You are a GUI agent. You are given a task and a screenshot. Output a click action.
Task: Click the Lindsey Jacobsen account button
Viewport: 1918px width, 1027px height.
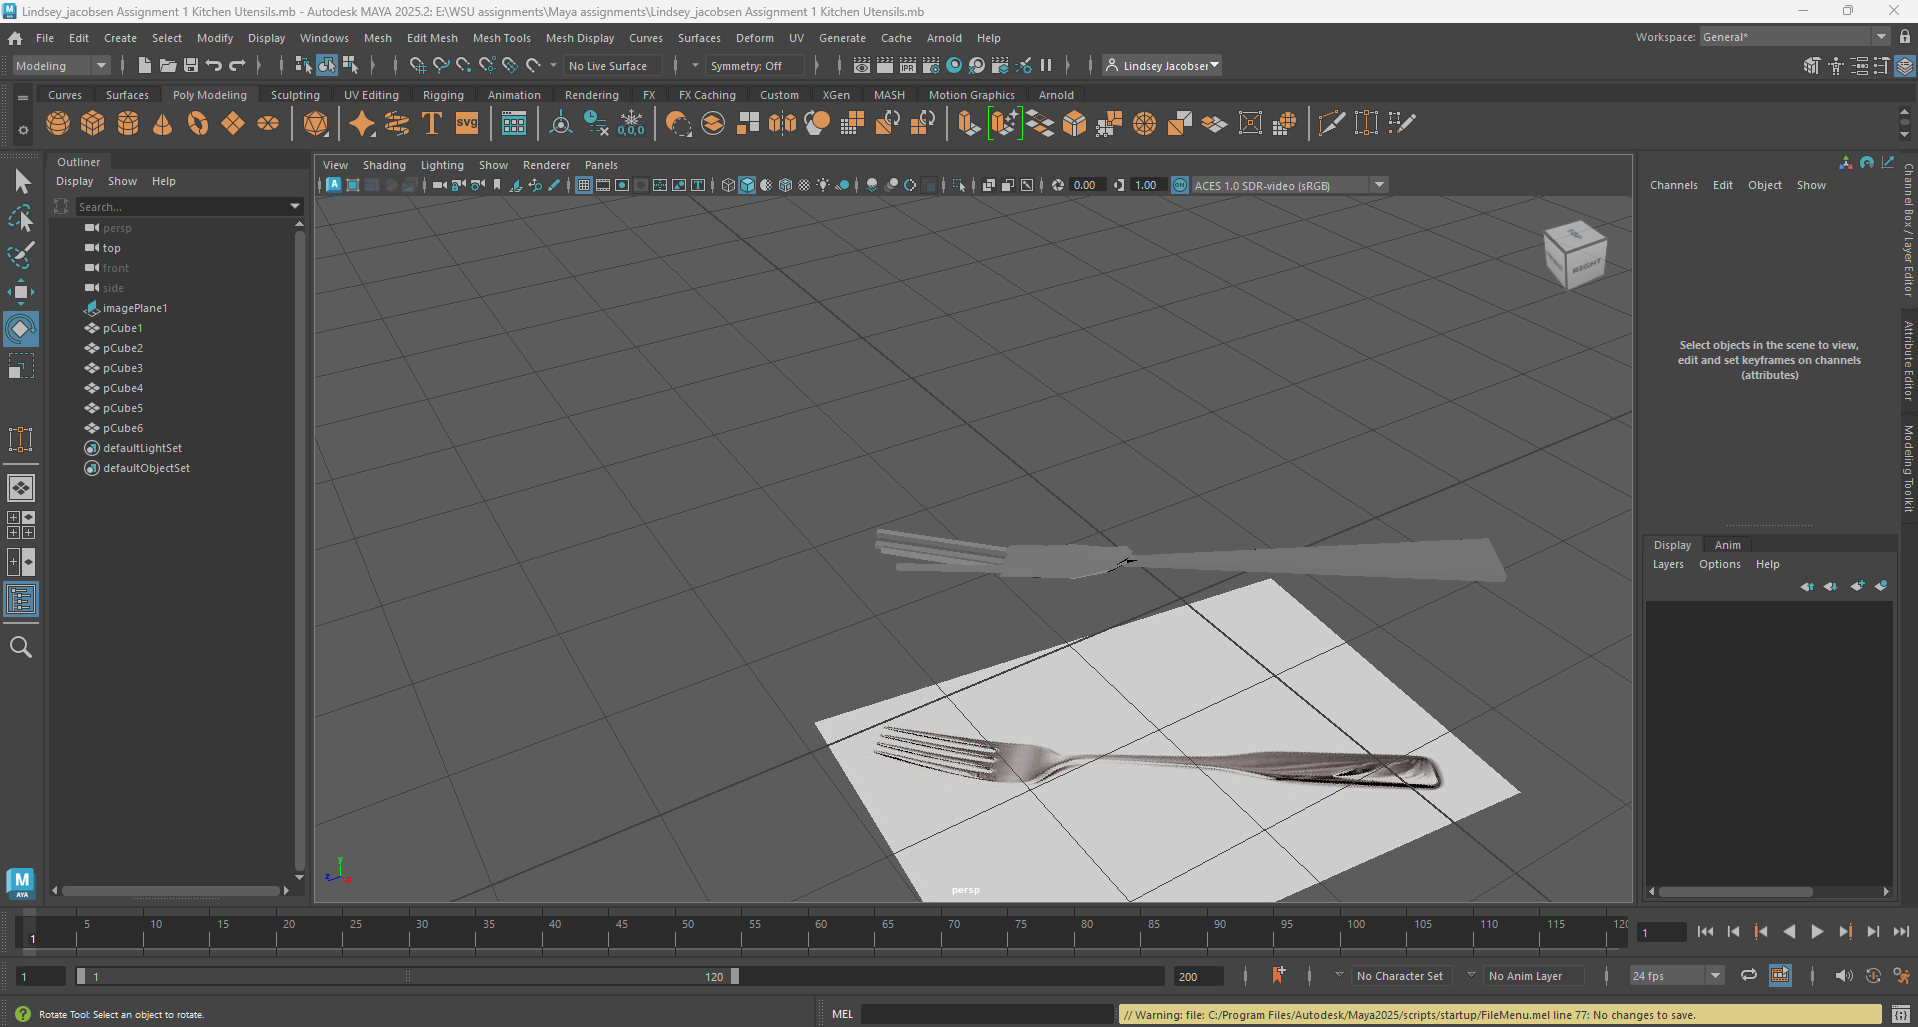(1163, 66)
